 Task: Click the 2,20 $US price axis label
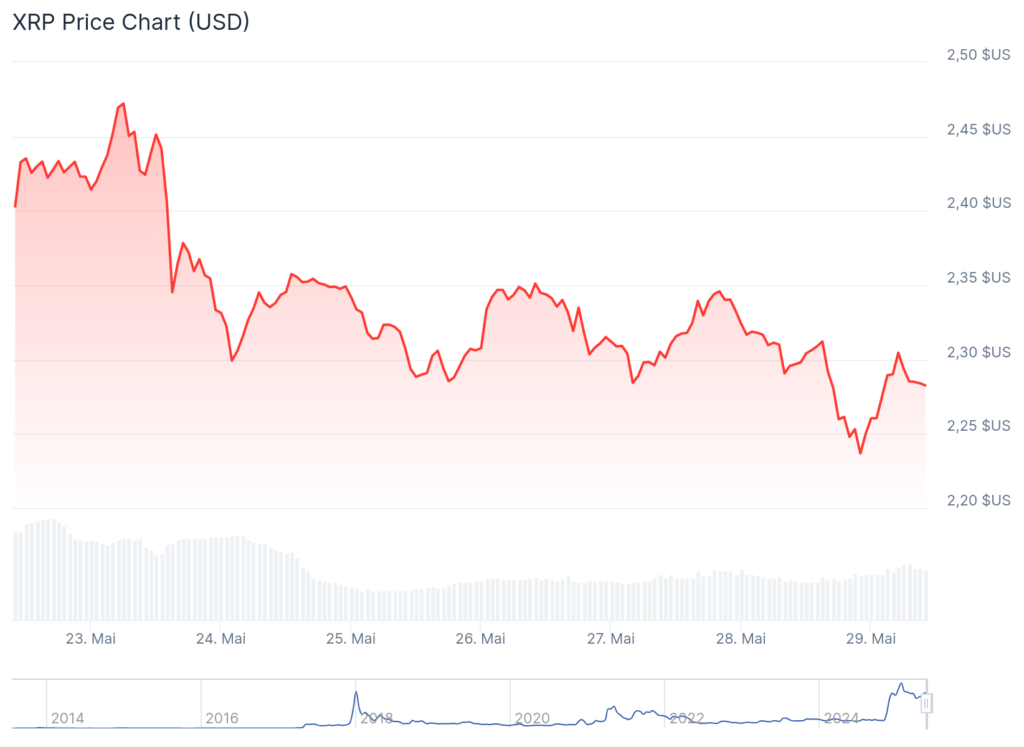(978, 500)
